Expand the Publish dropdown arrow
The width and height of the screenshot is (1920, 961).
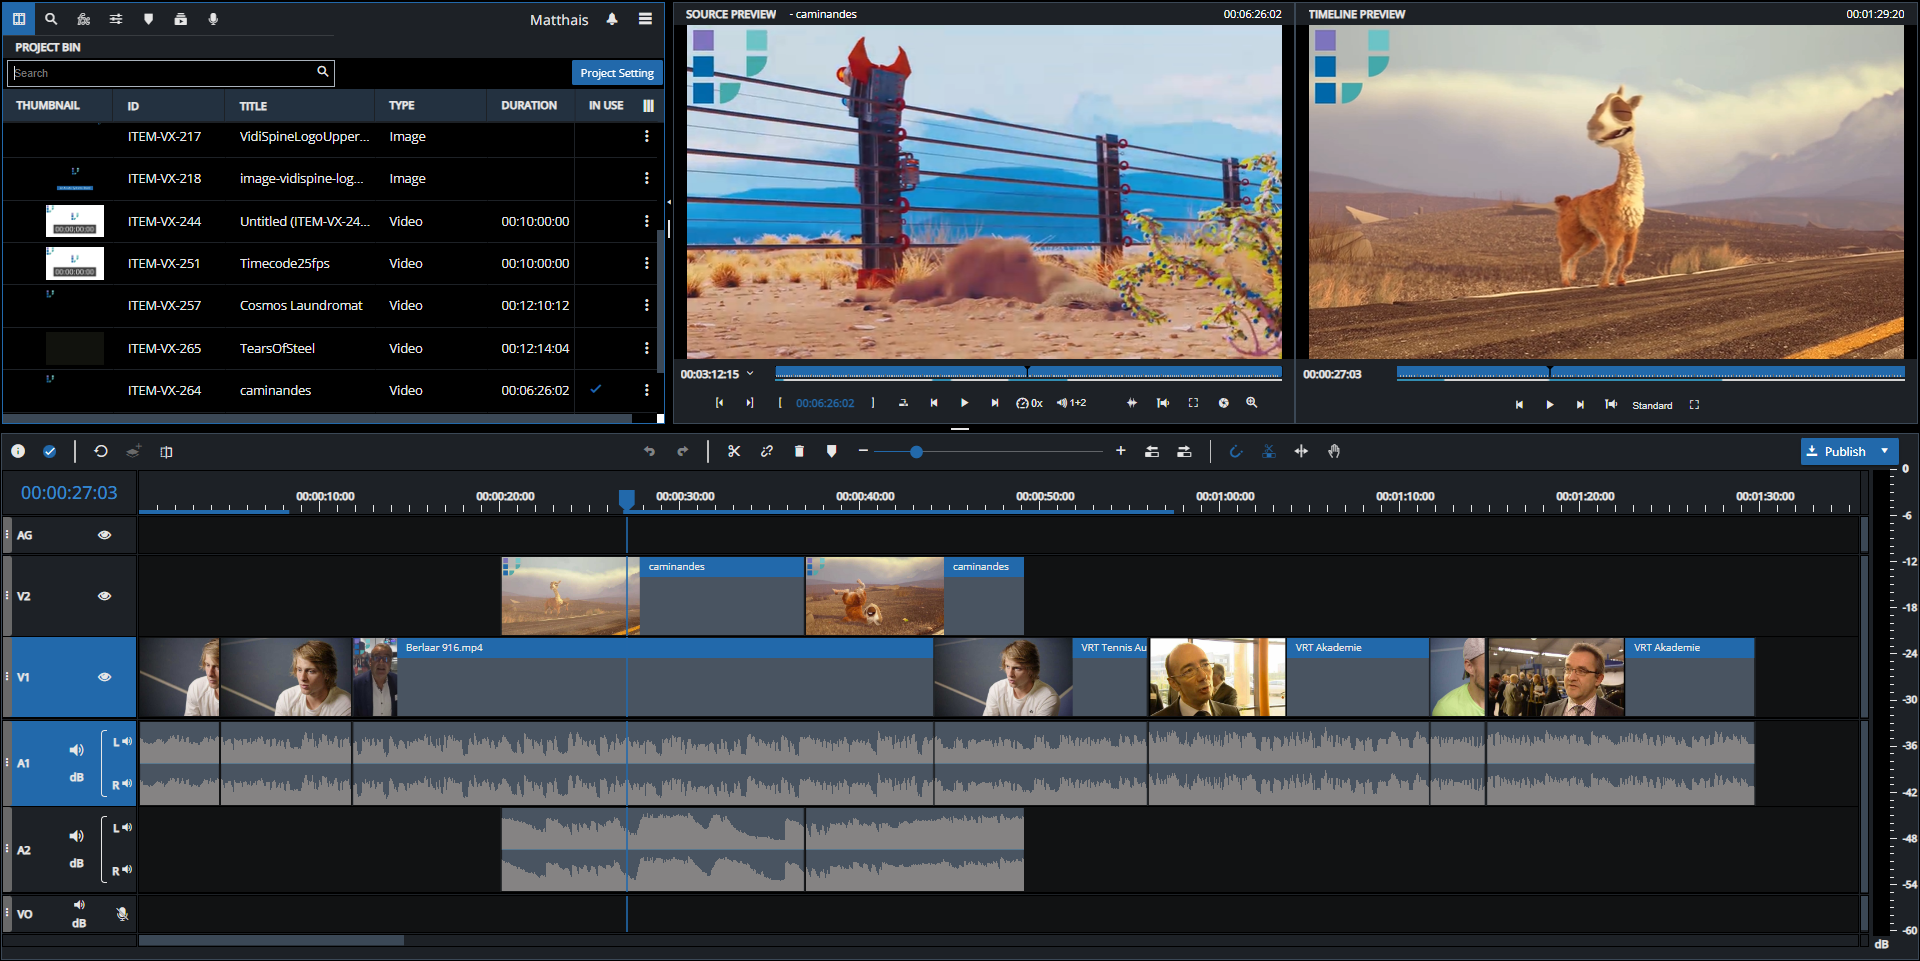[1885, 451]
